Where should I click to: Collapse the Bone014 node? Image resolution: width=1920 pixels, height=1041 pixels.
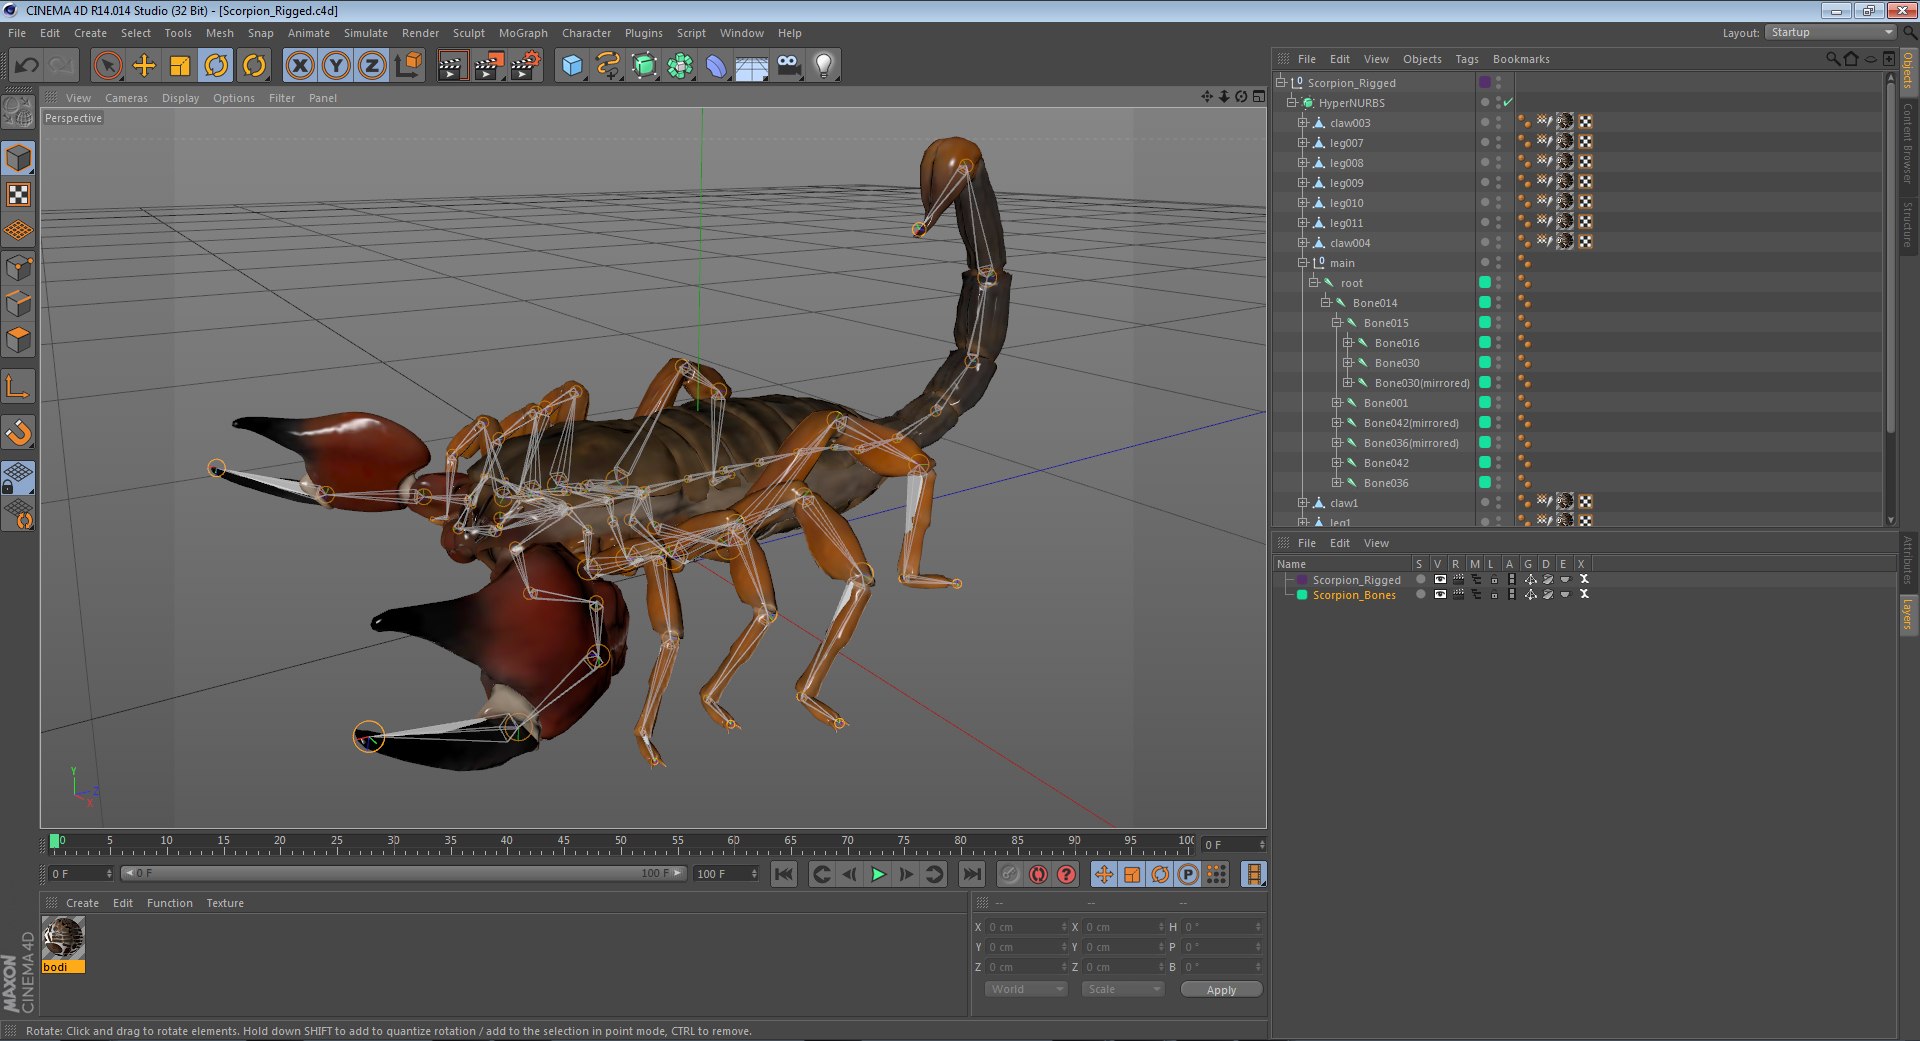coord(1325,303)
